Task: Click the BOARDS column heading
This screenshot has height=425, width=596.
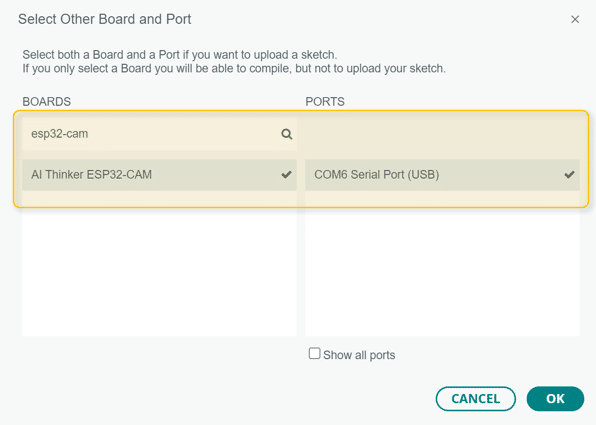Action: coord(47,101)
